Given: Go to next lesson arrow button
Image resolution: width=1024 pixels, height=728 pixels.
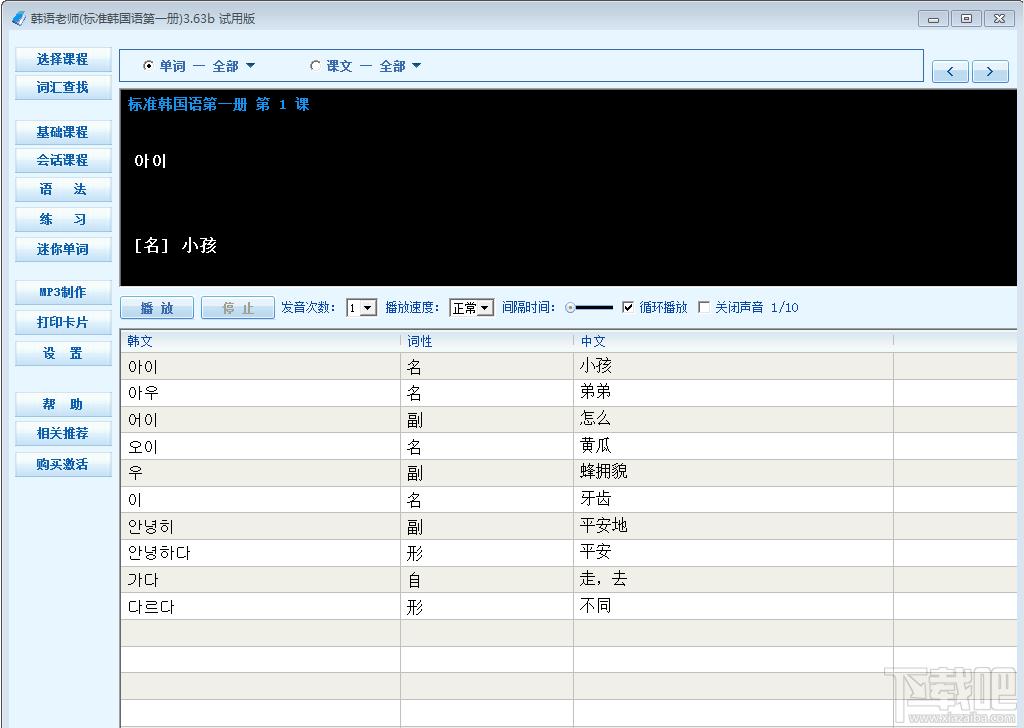Looking at the screenshot, I should click(990, 71).
